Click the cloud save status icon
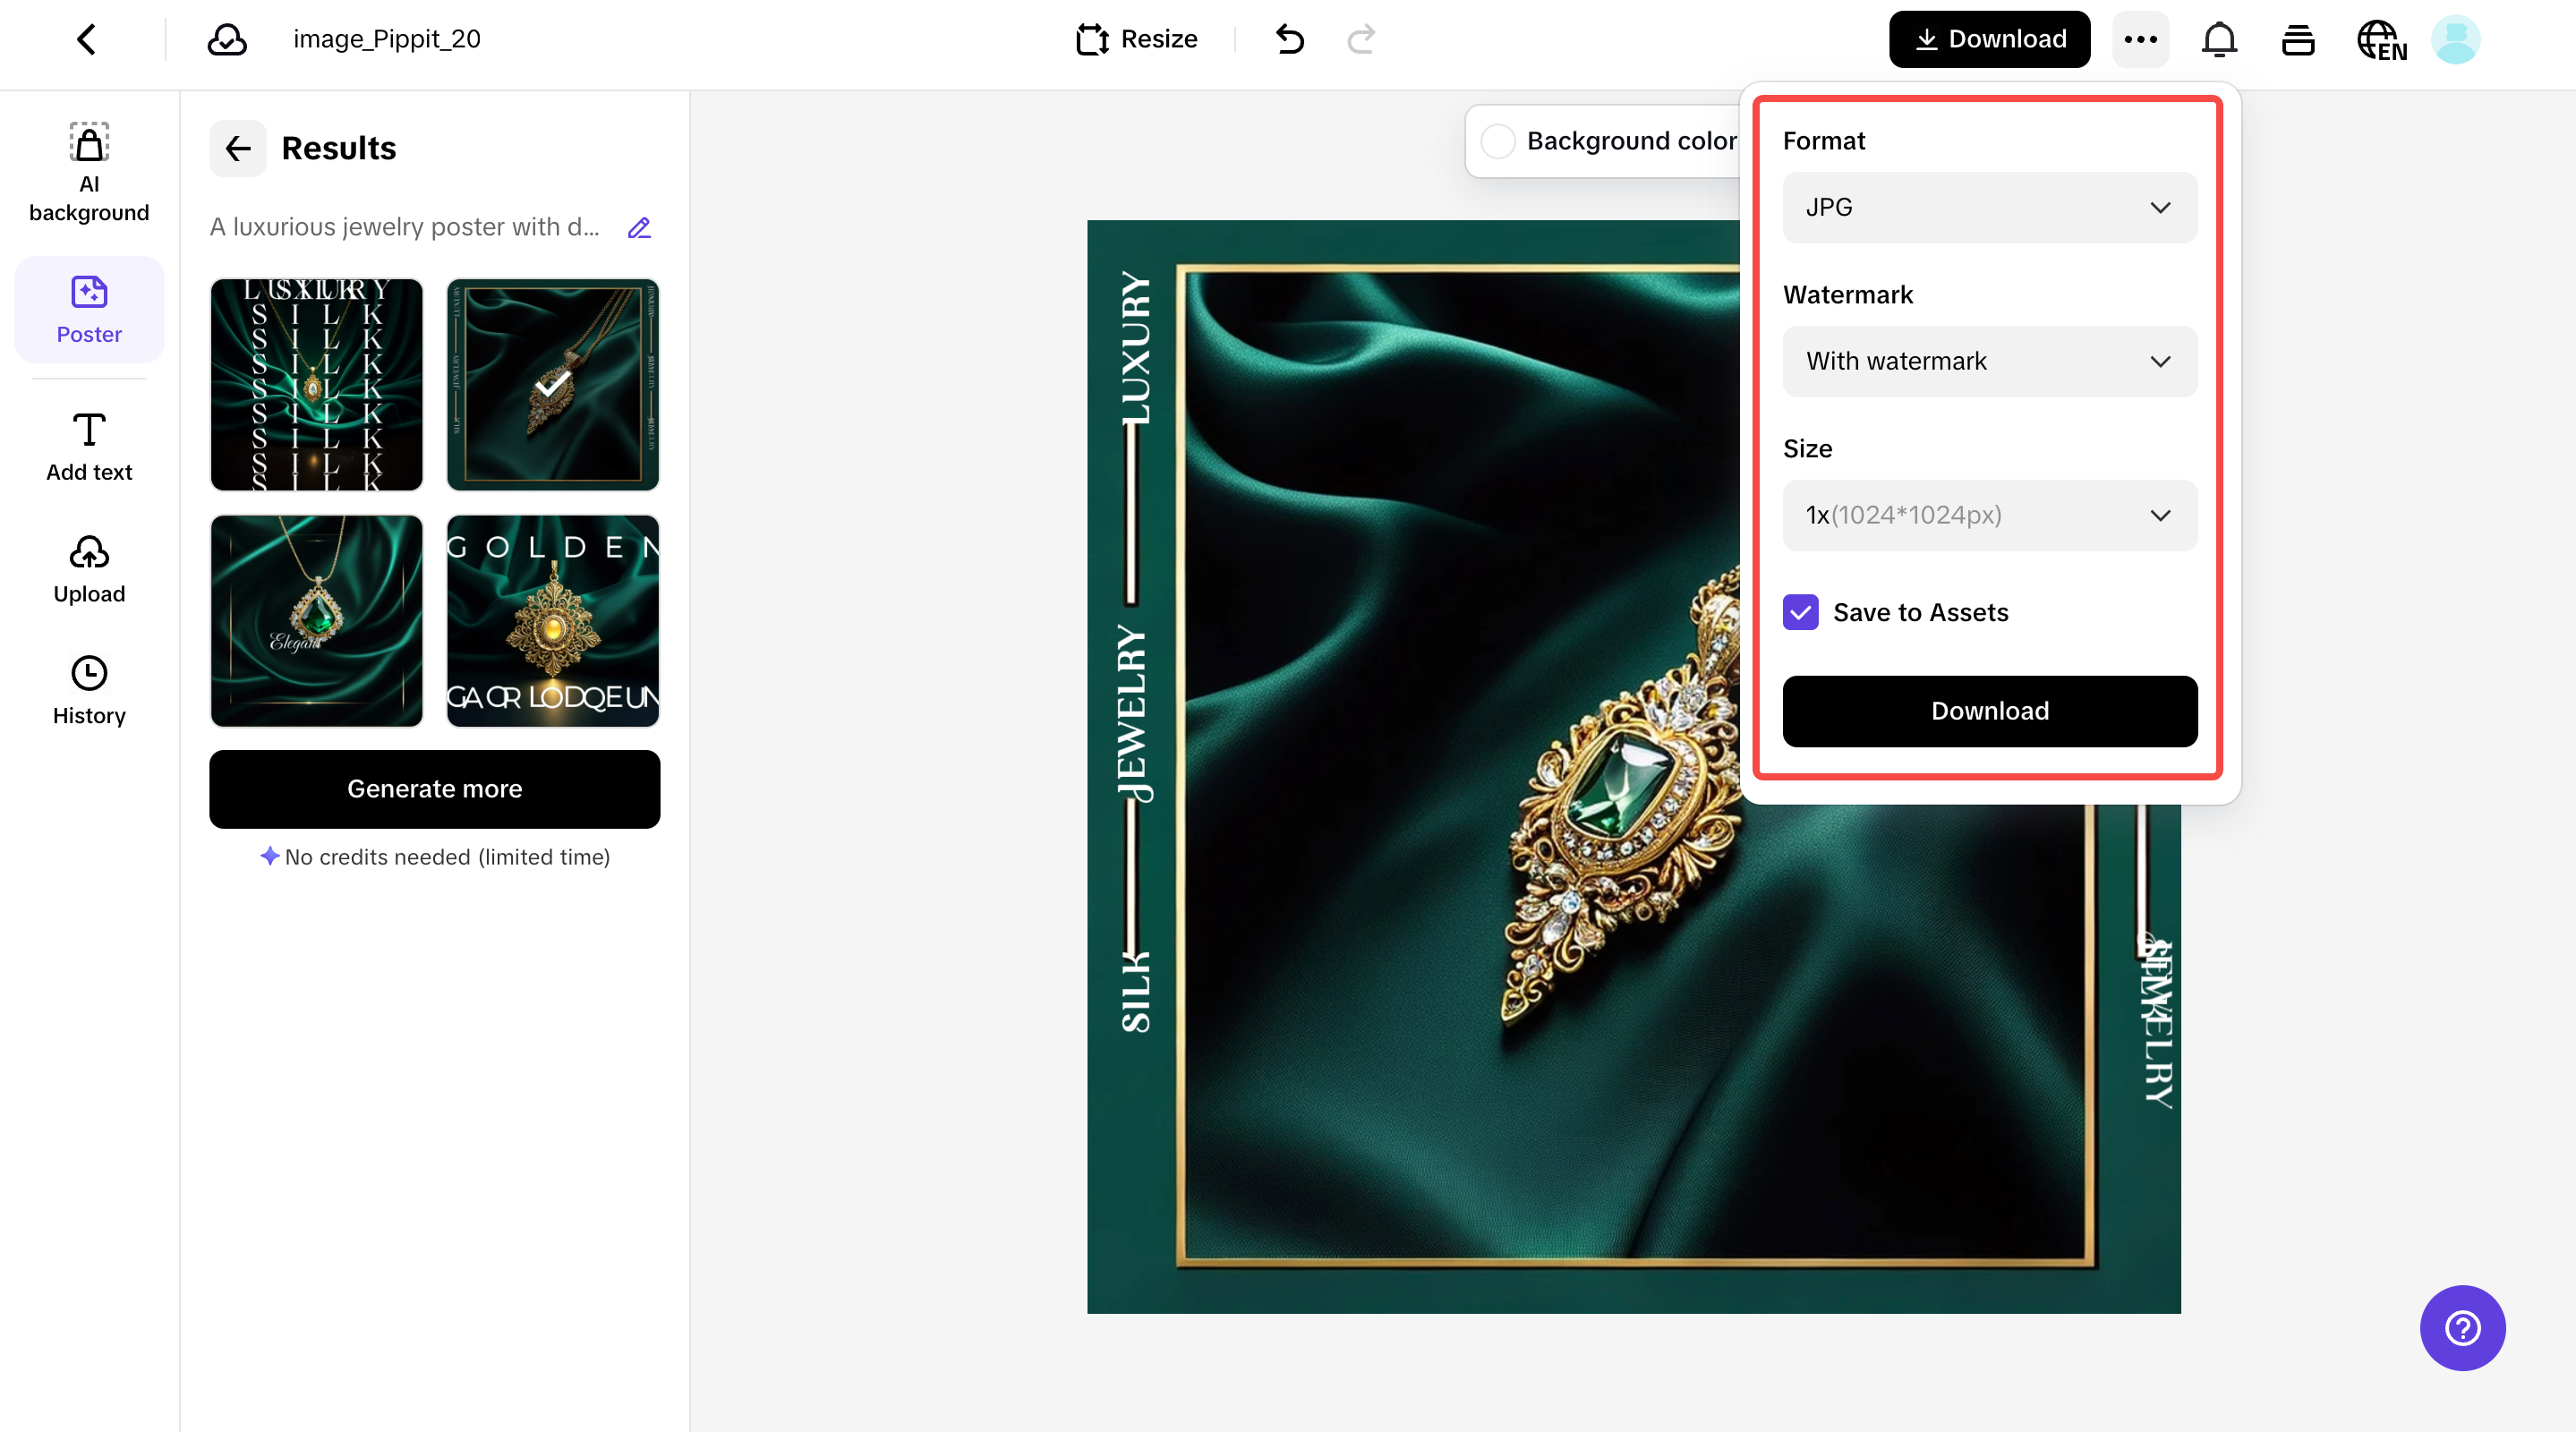The width and height of the screenshot is (2576, 1432). pyautogui.click(x=227, y=40)
